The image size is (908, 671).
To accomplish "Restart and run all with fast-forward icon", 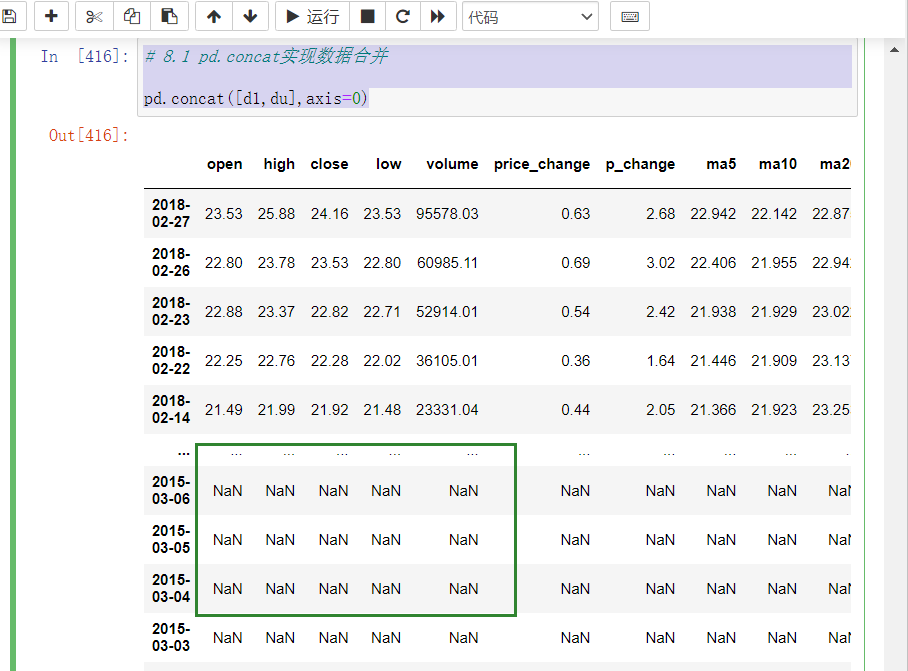I will pyautogui.click(x=438, y=16).
